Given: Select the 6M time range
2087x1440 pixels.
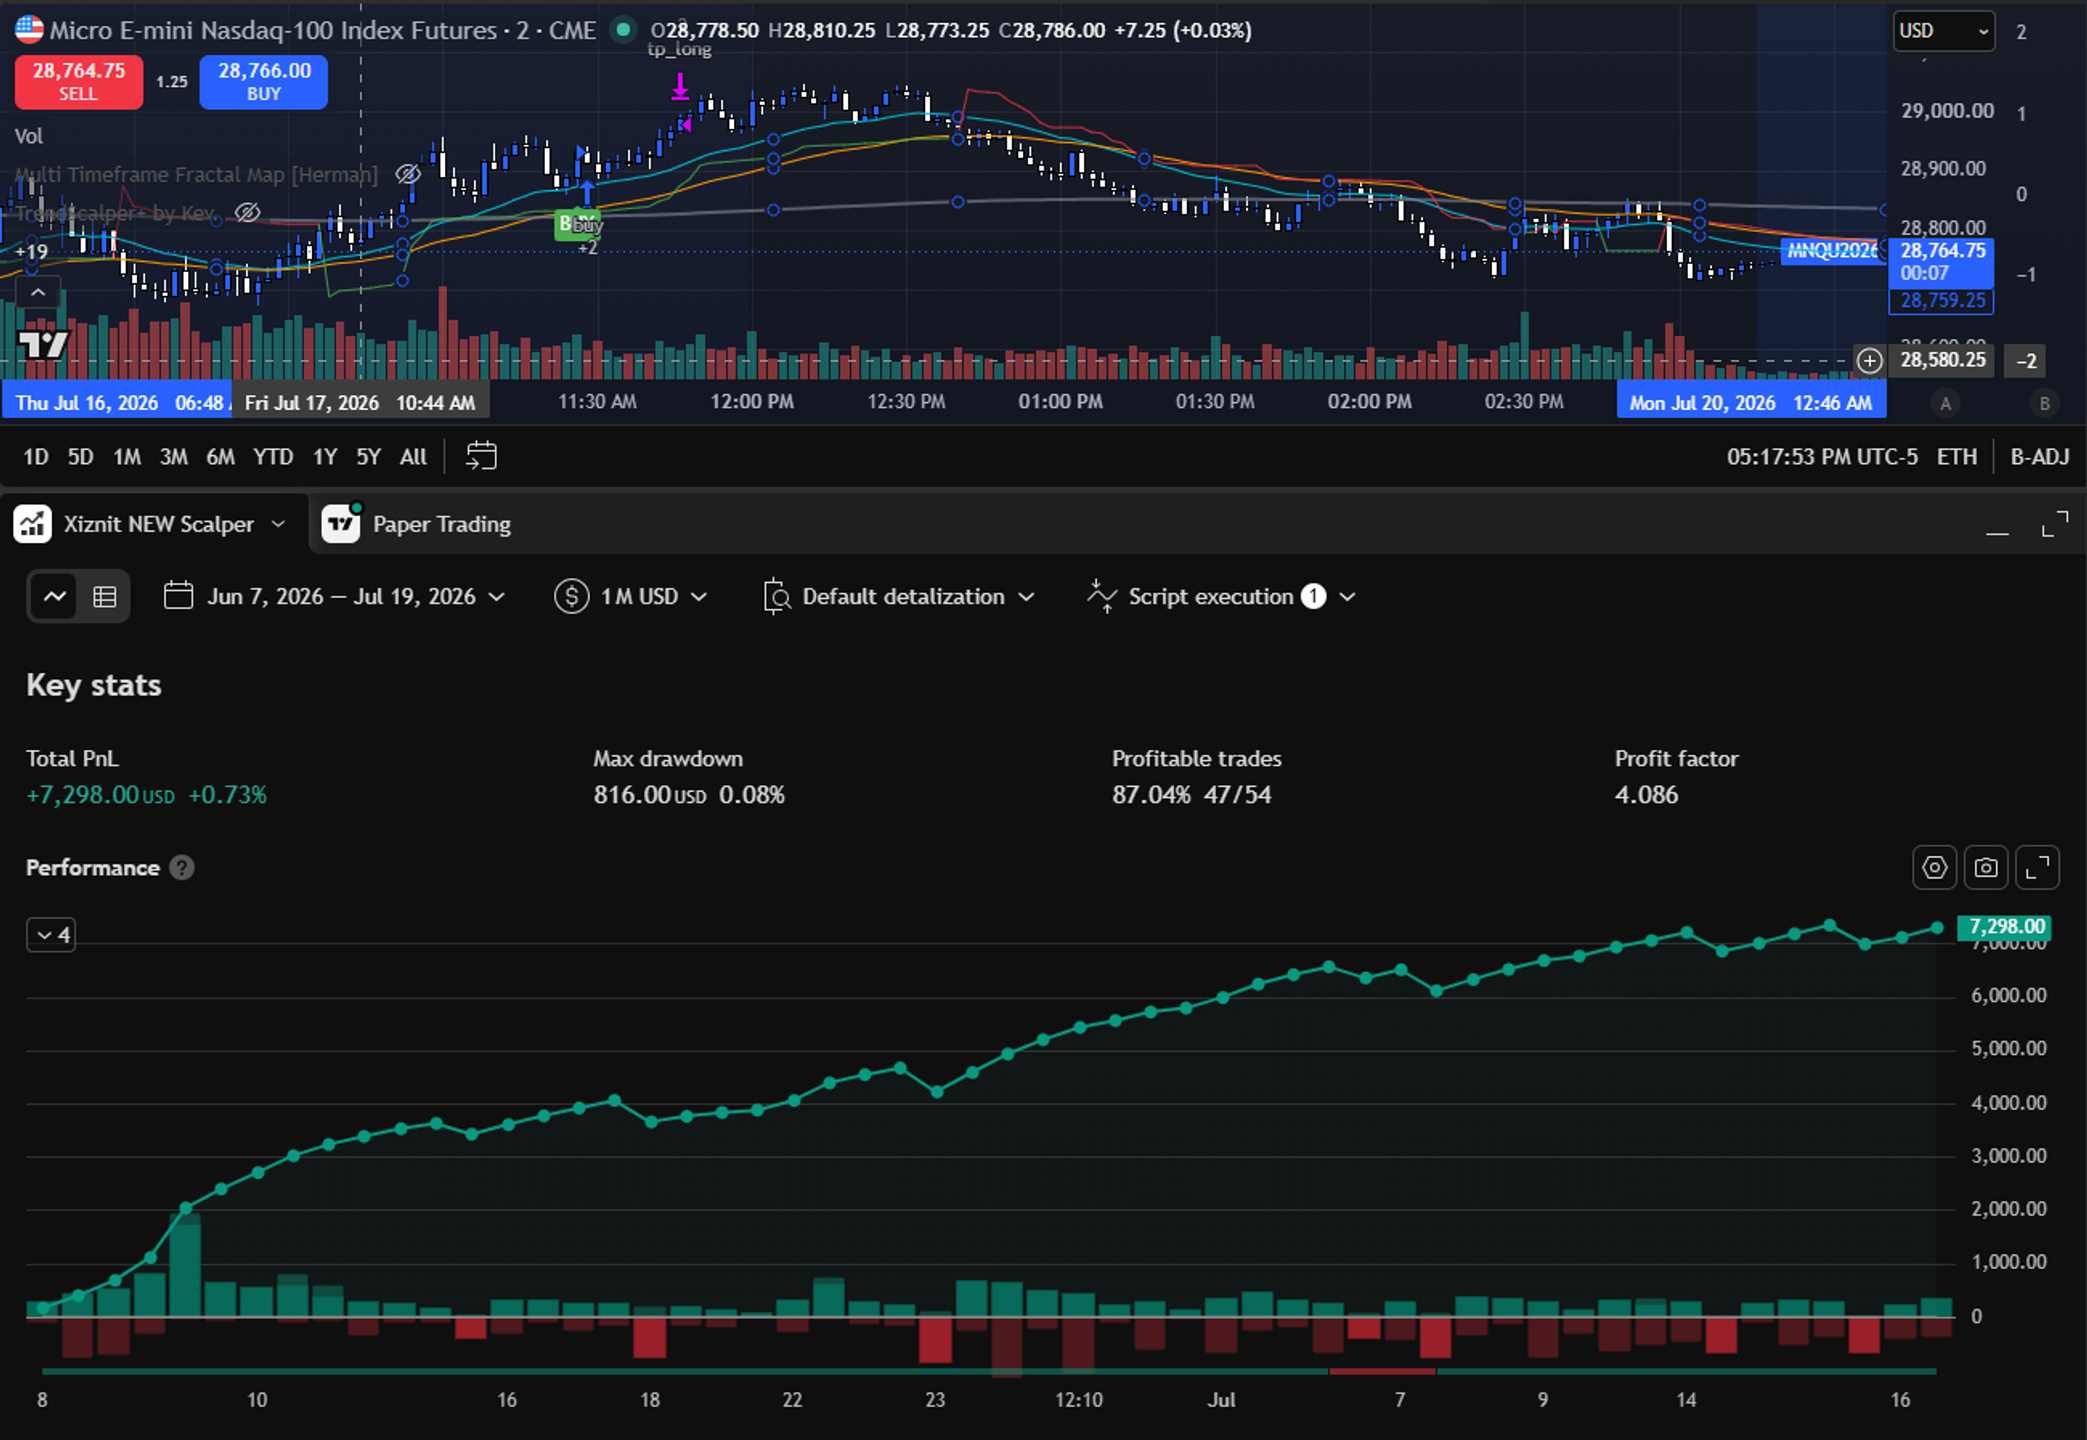Looking at the screenshot, I should (220, 457).
